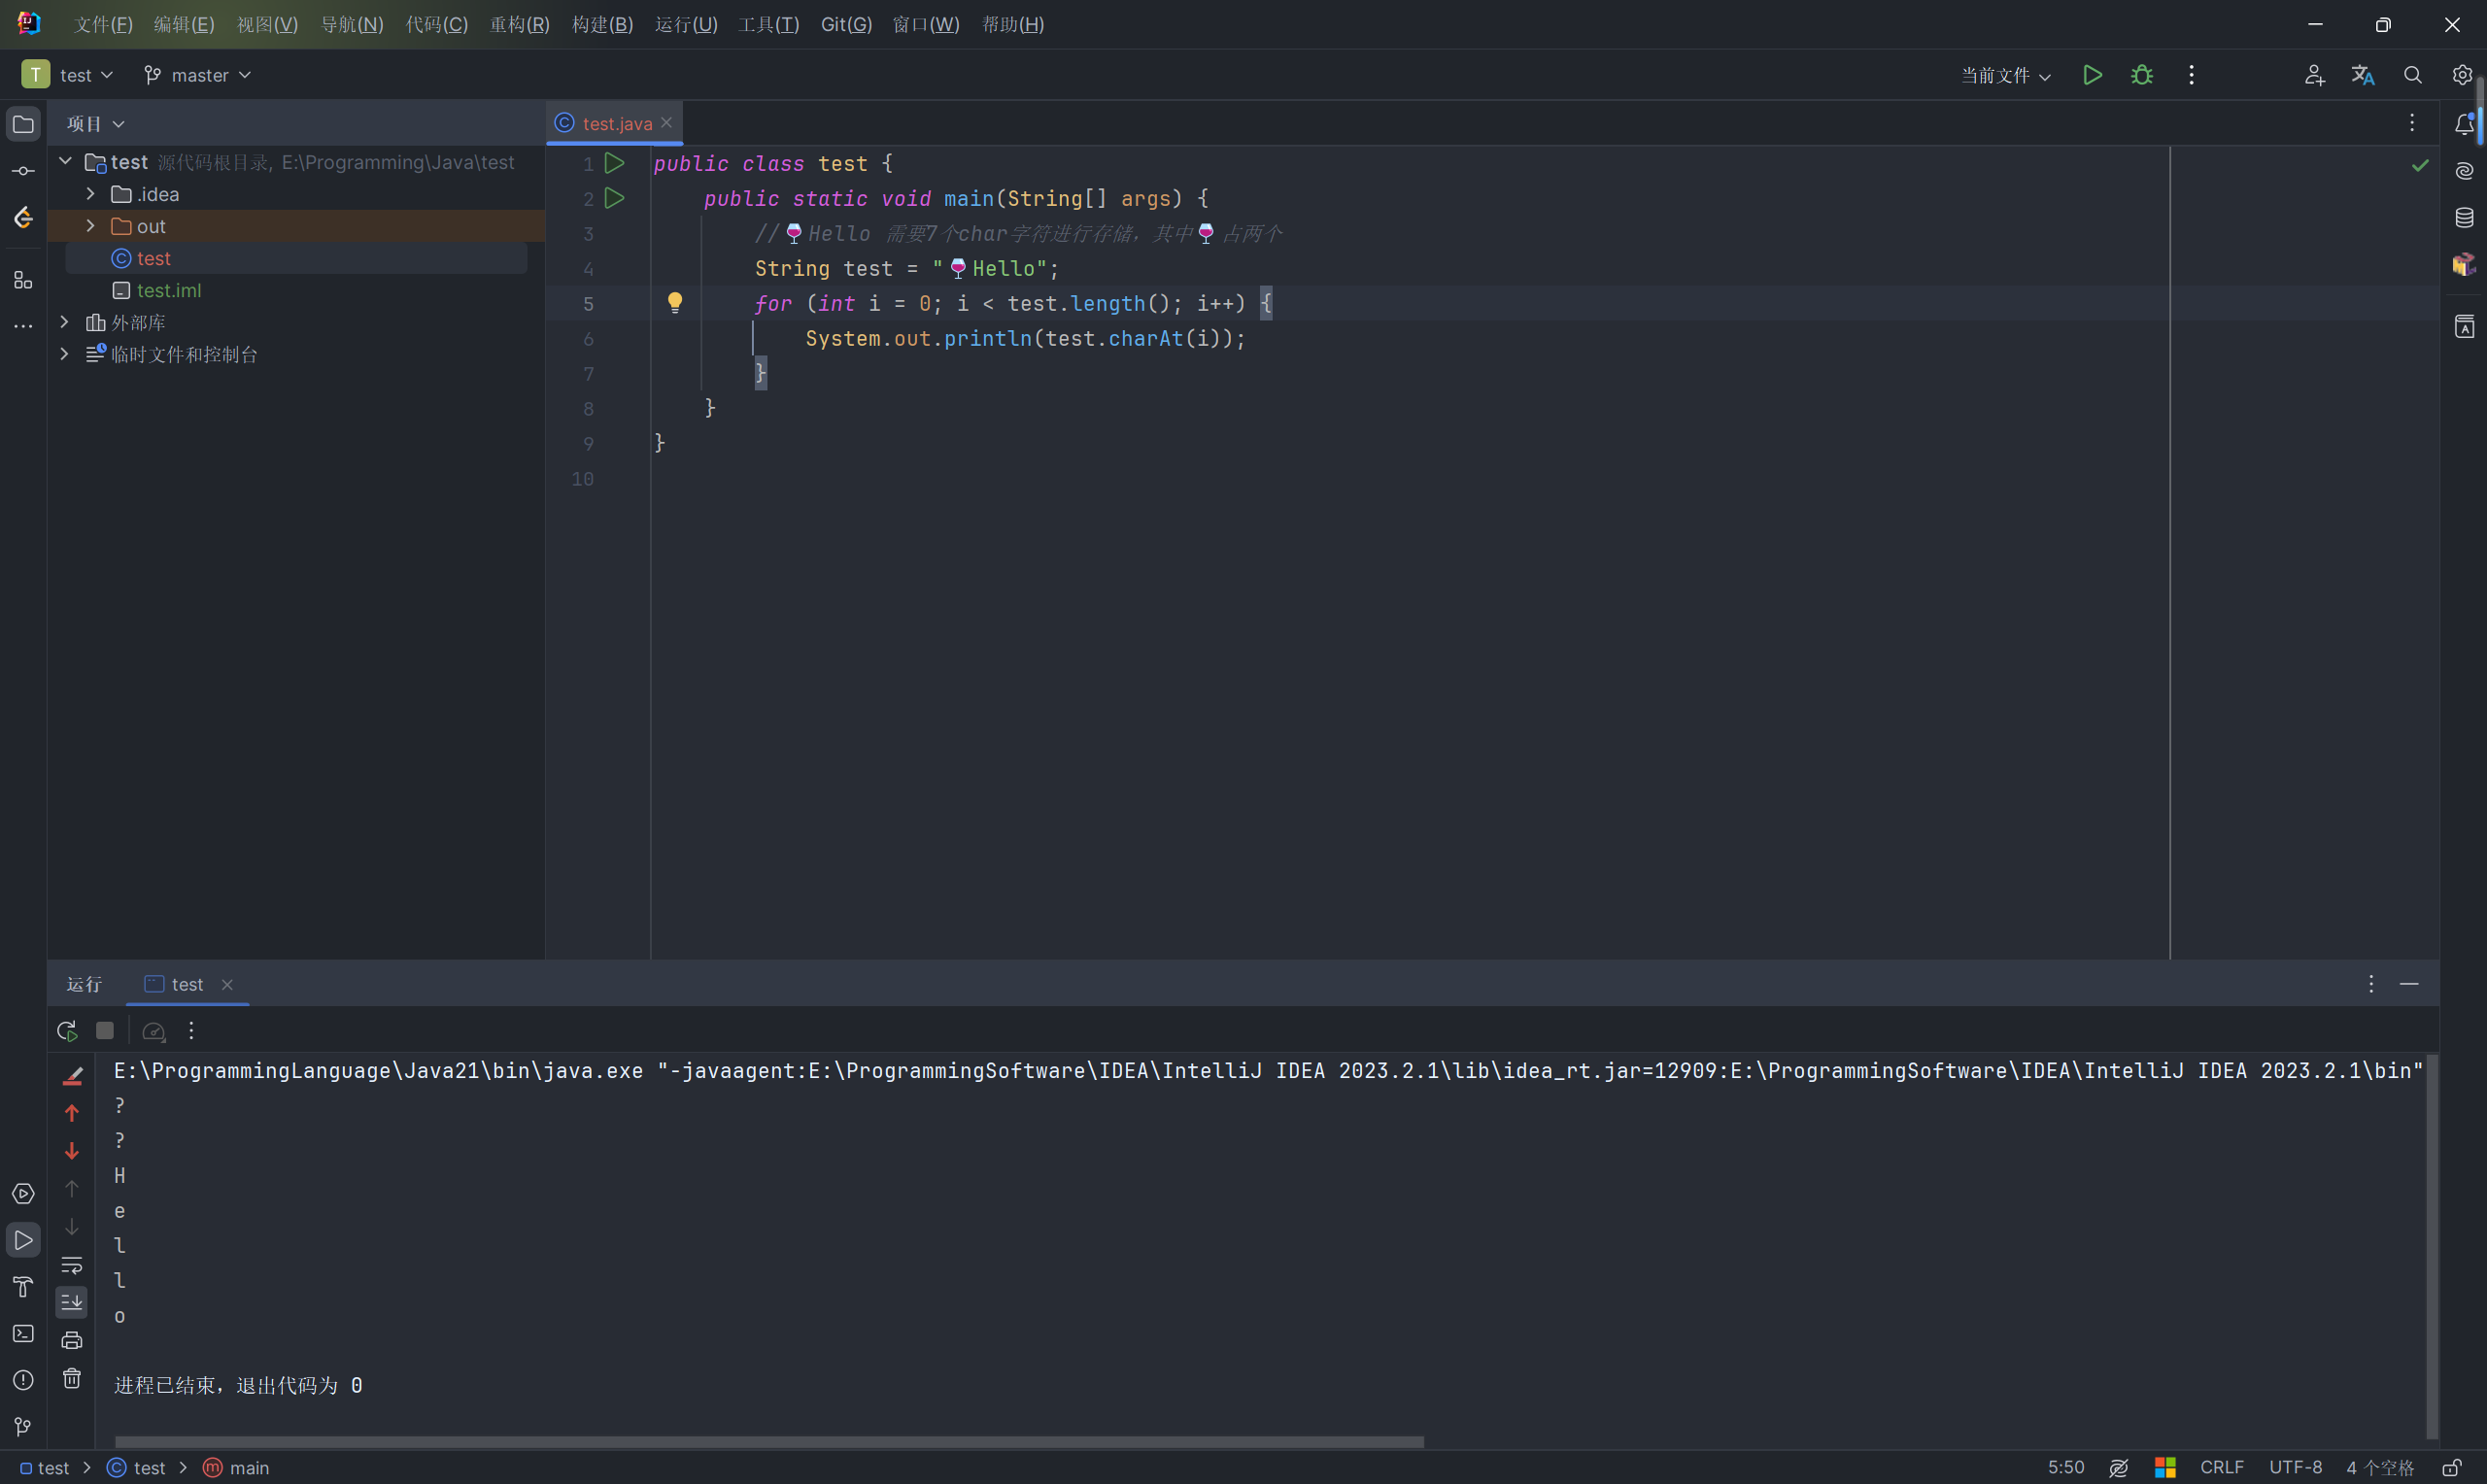Click the UTF-8 encoding status button
The width and height of the screenshot is (2487, 1484).
click(2294, 1467)
